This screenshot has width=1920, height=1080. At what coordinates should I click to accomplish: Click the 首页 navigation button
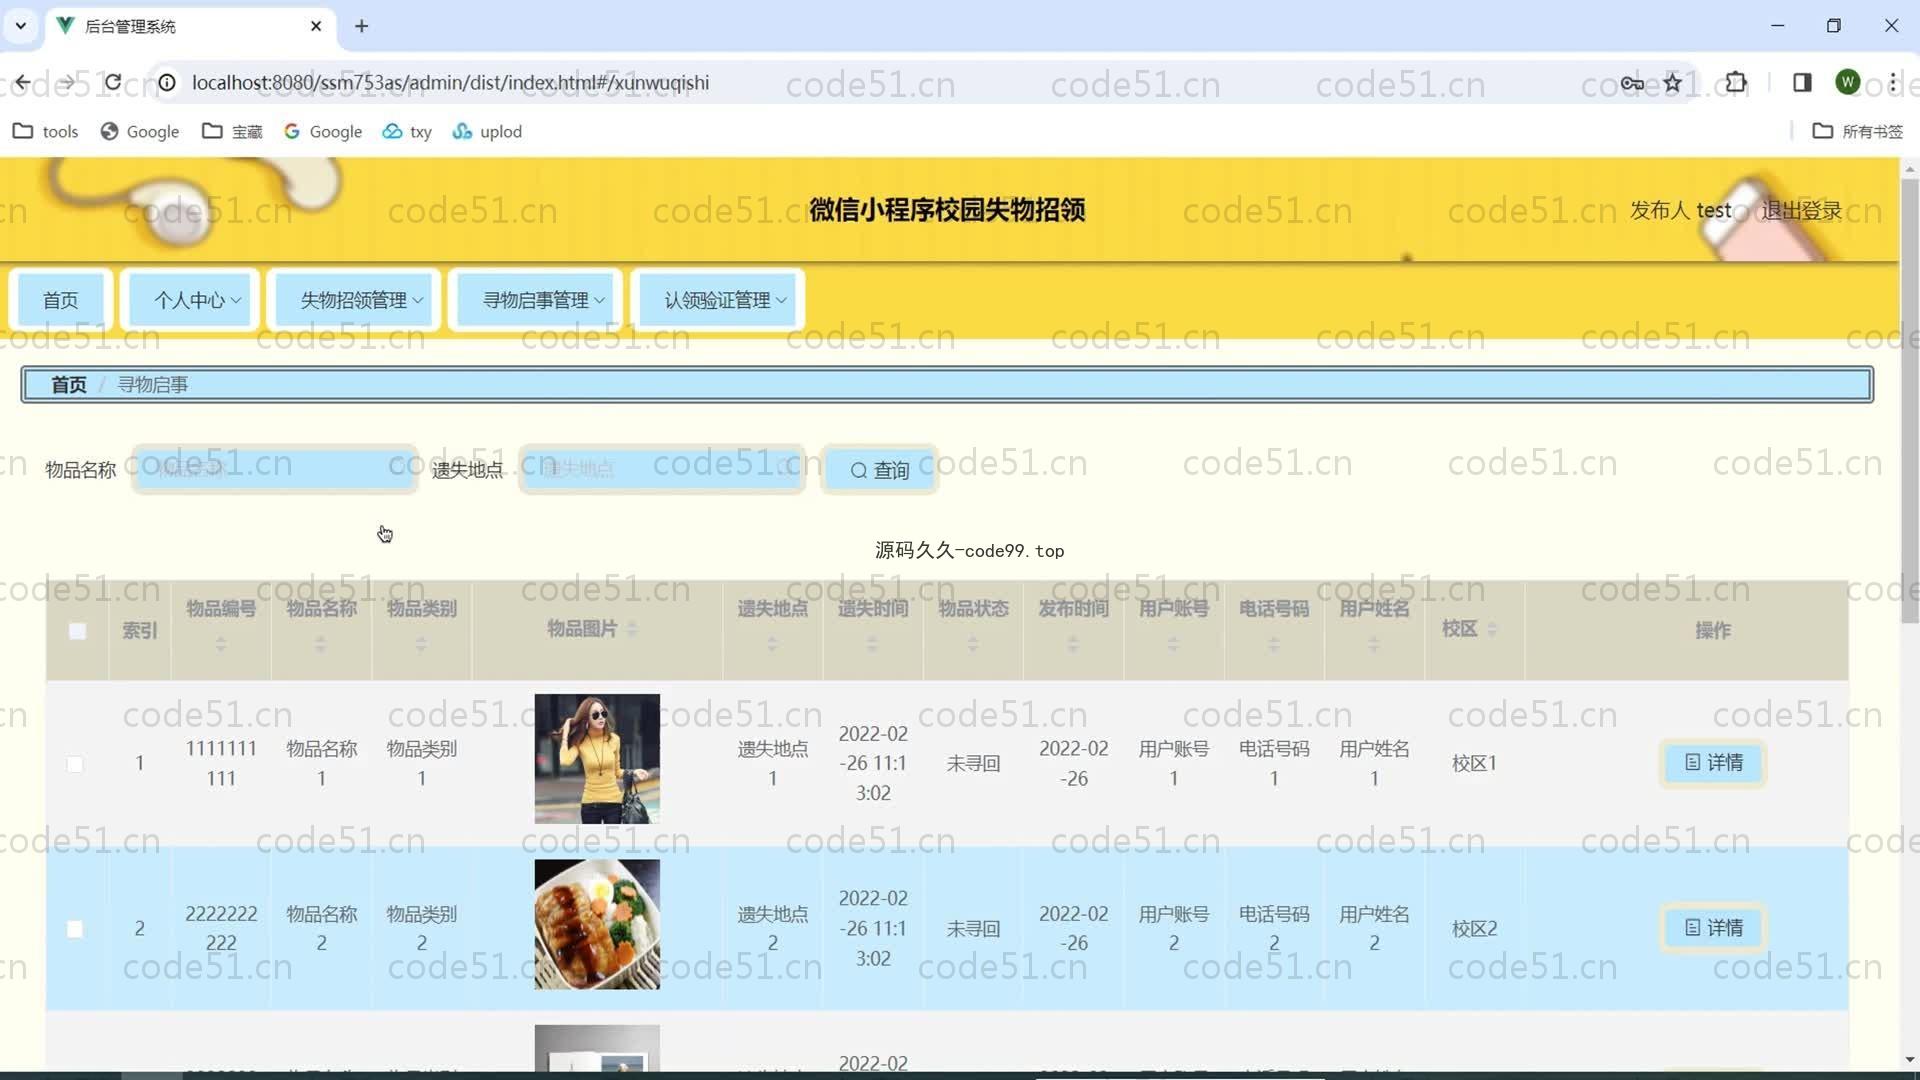pyautogui.click(x=60, y=300)
